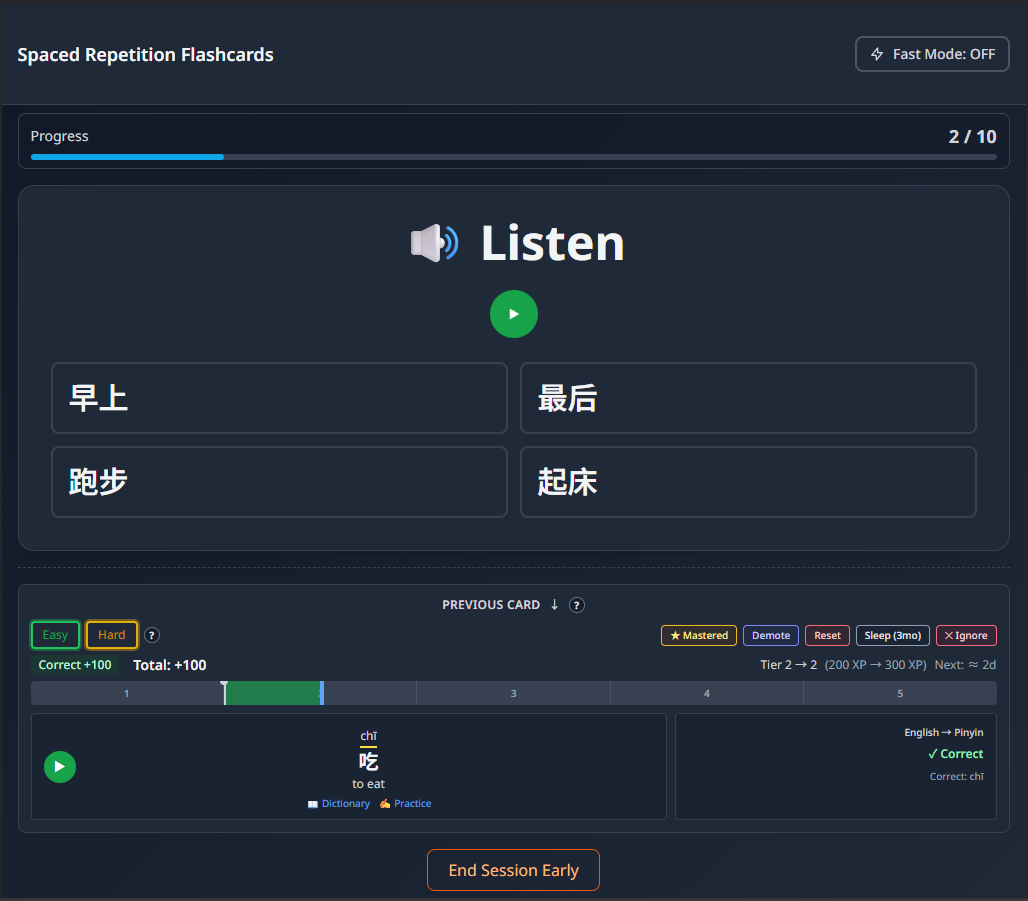This screenshot has height=901, width=1028.
Task: Click tier 3 segment of XP bar
Action: pyautogui.click(x=513, y=693)
